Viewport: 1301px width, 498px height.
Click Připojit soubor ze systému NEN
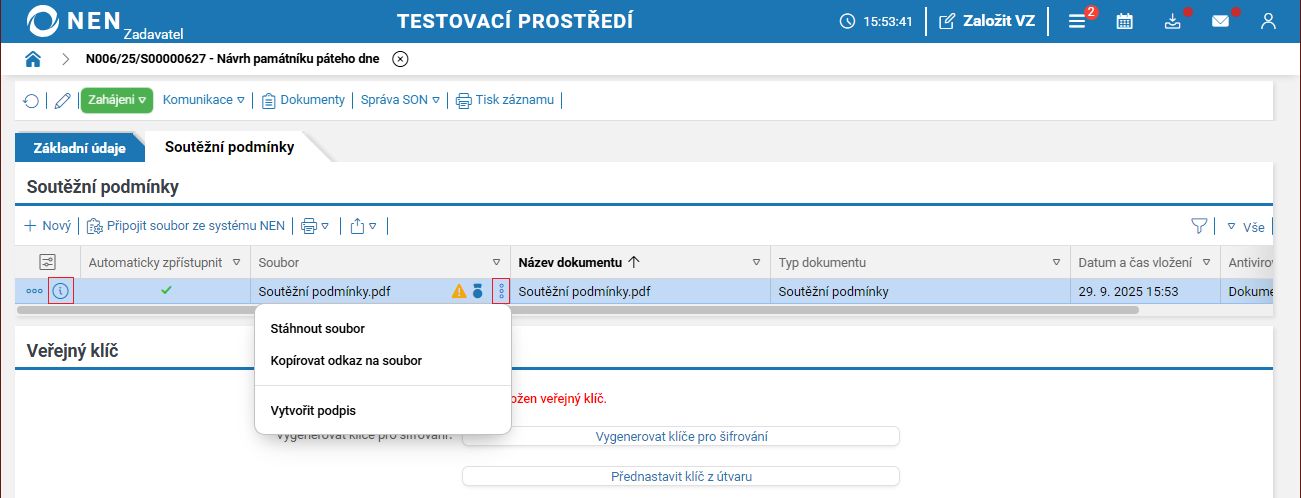pyautogui.click(x=186, y=226)
